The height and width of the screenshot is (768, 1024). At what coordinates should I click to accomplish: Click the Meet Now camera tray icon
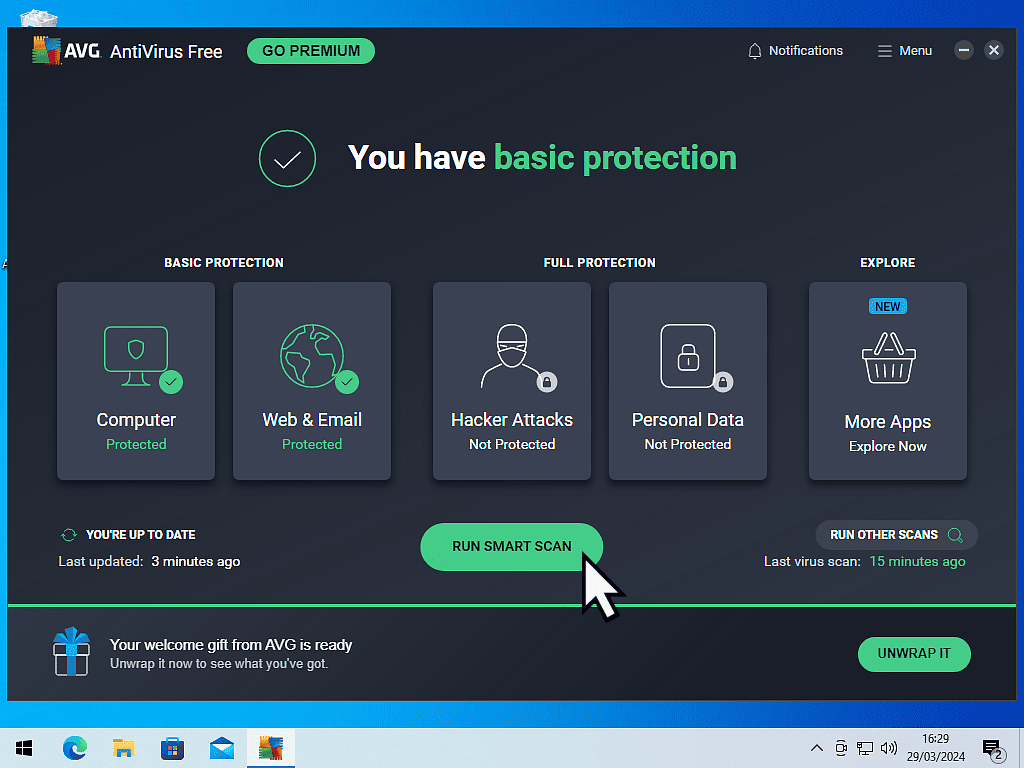[x=841, y=748]
